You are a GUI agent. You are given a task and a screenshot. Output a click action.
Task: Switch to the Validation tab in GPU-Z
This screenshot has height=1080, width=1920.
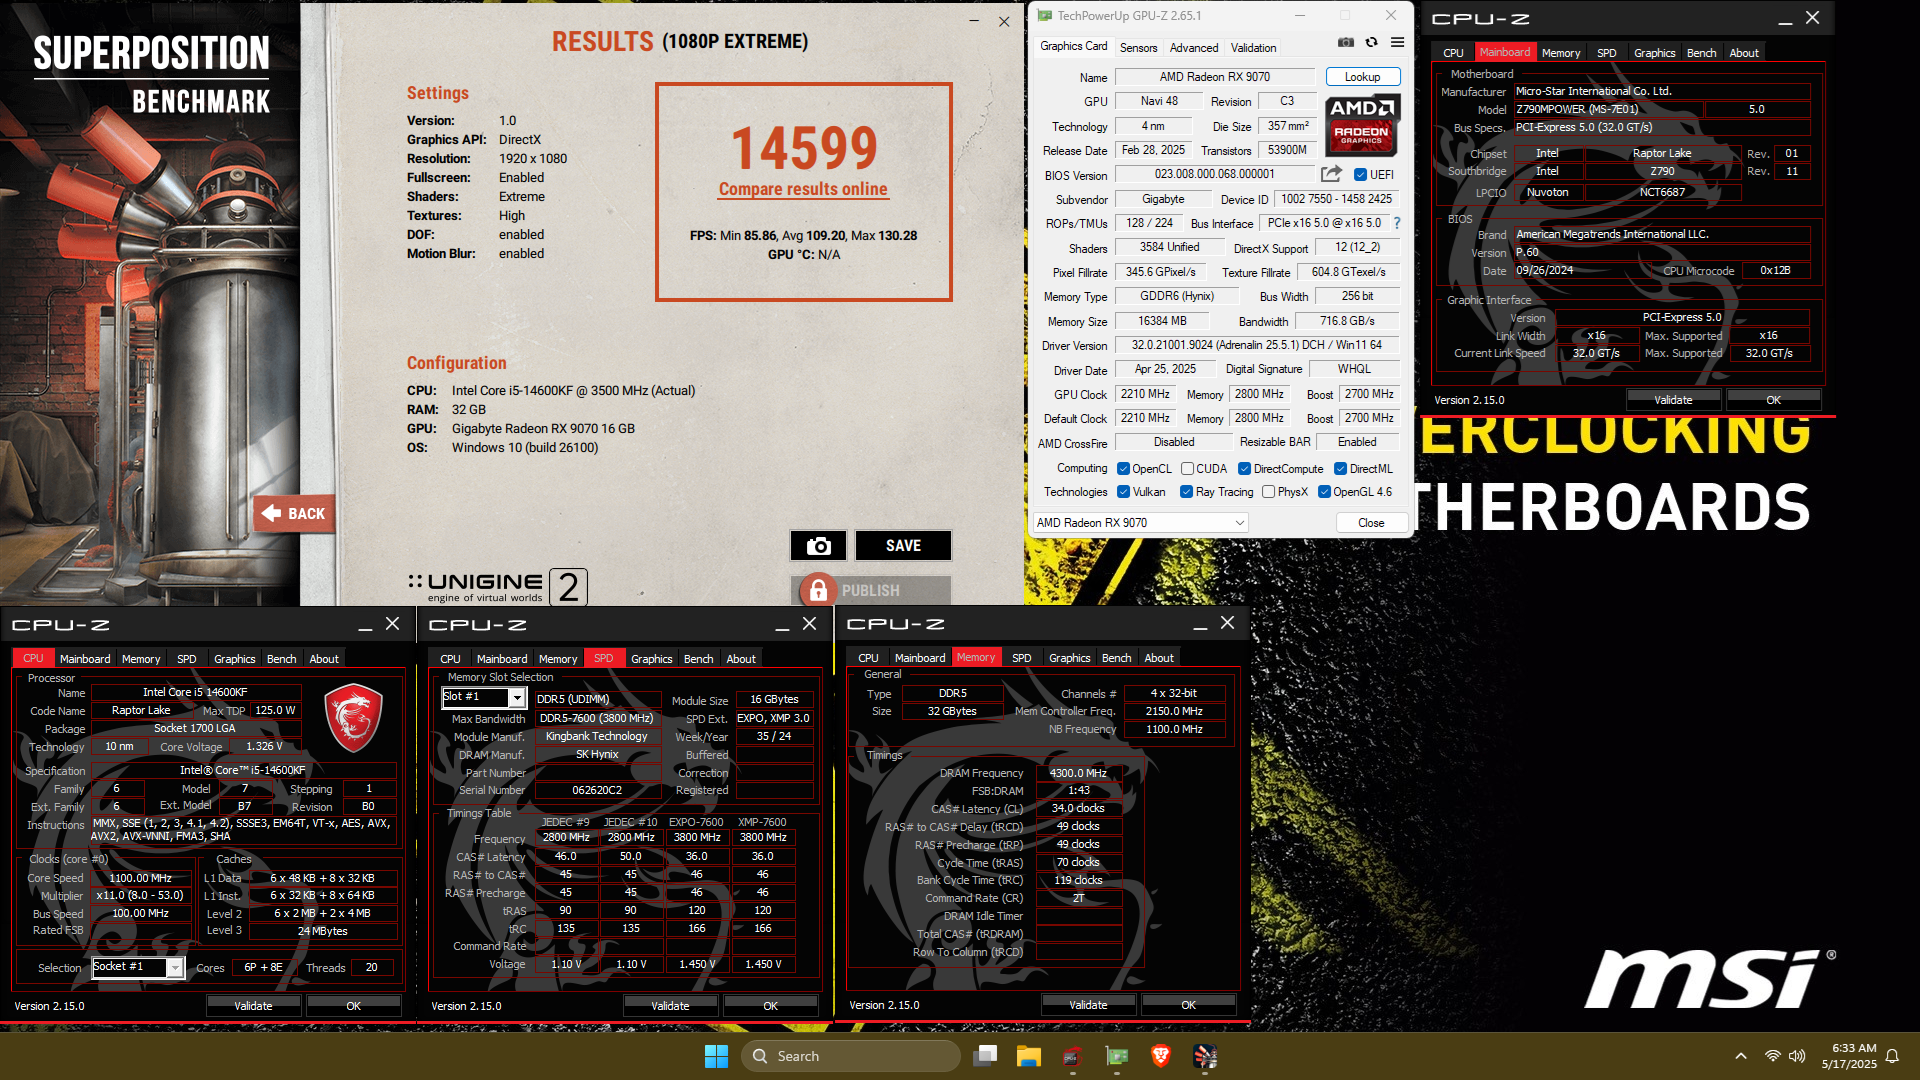1253,48
